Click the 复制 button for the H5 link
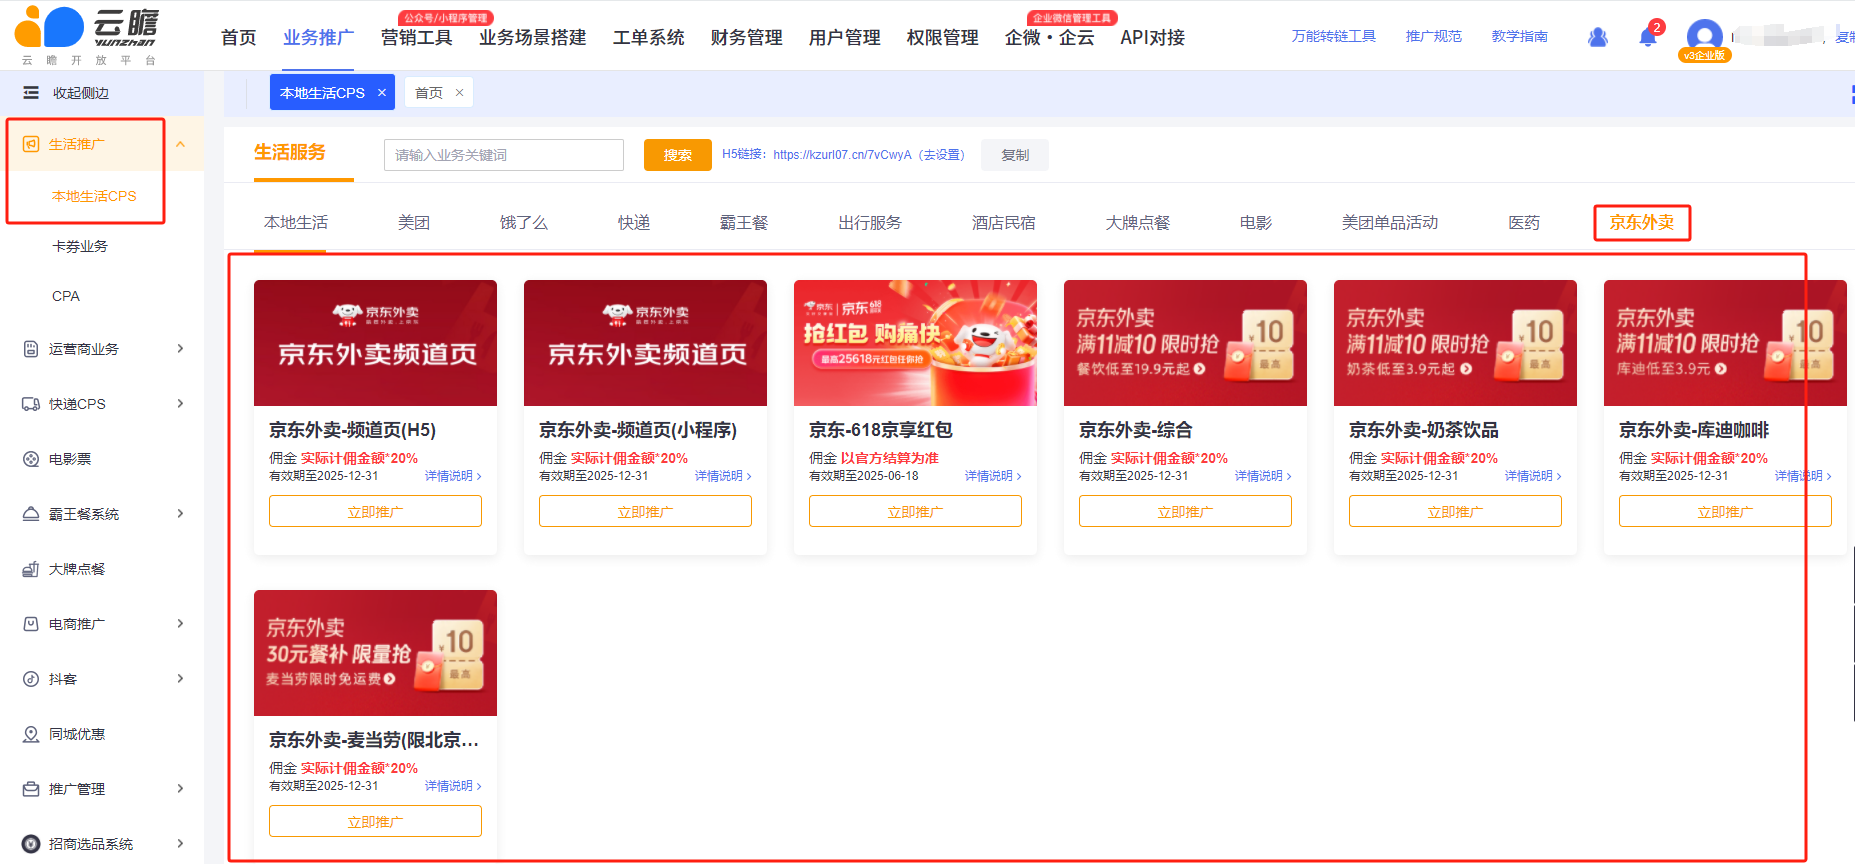The image size is (1855, 864). click(x=1015, y=155)
